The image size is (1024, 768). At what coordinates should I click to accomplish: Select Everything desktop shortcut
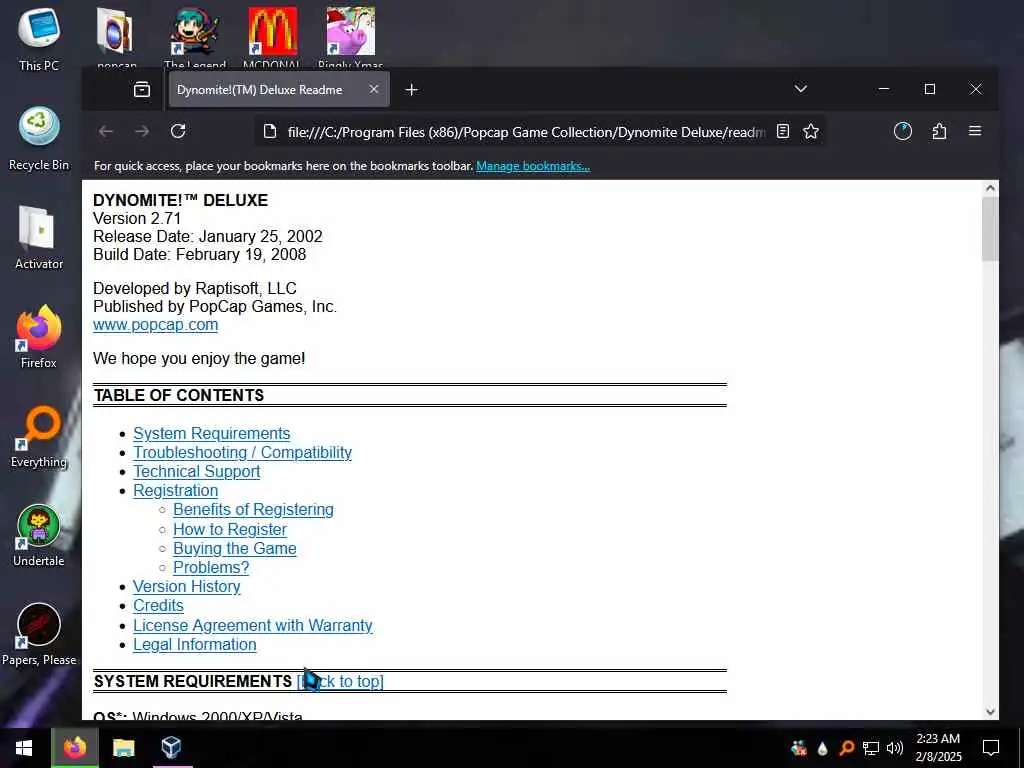tap(39, 436)
